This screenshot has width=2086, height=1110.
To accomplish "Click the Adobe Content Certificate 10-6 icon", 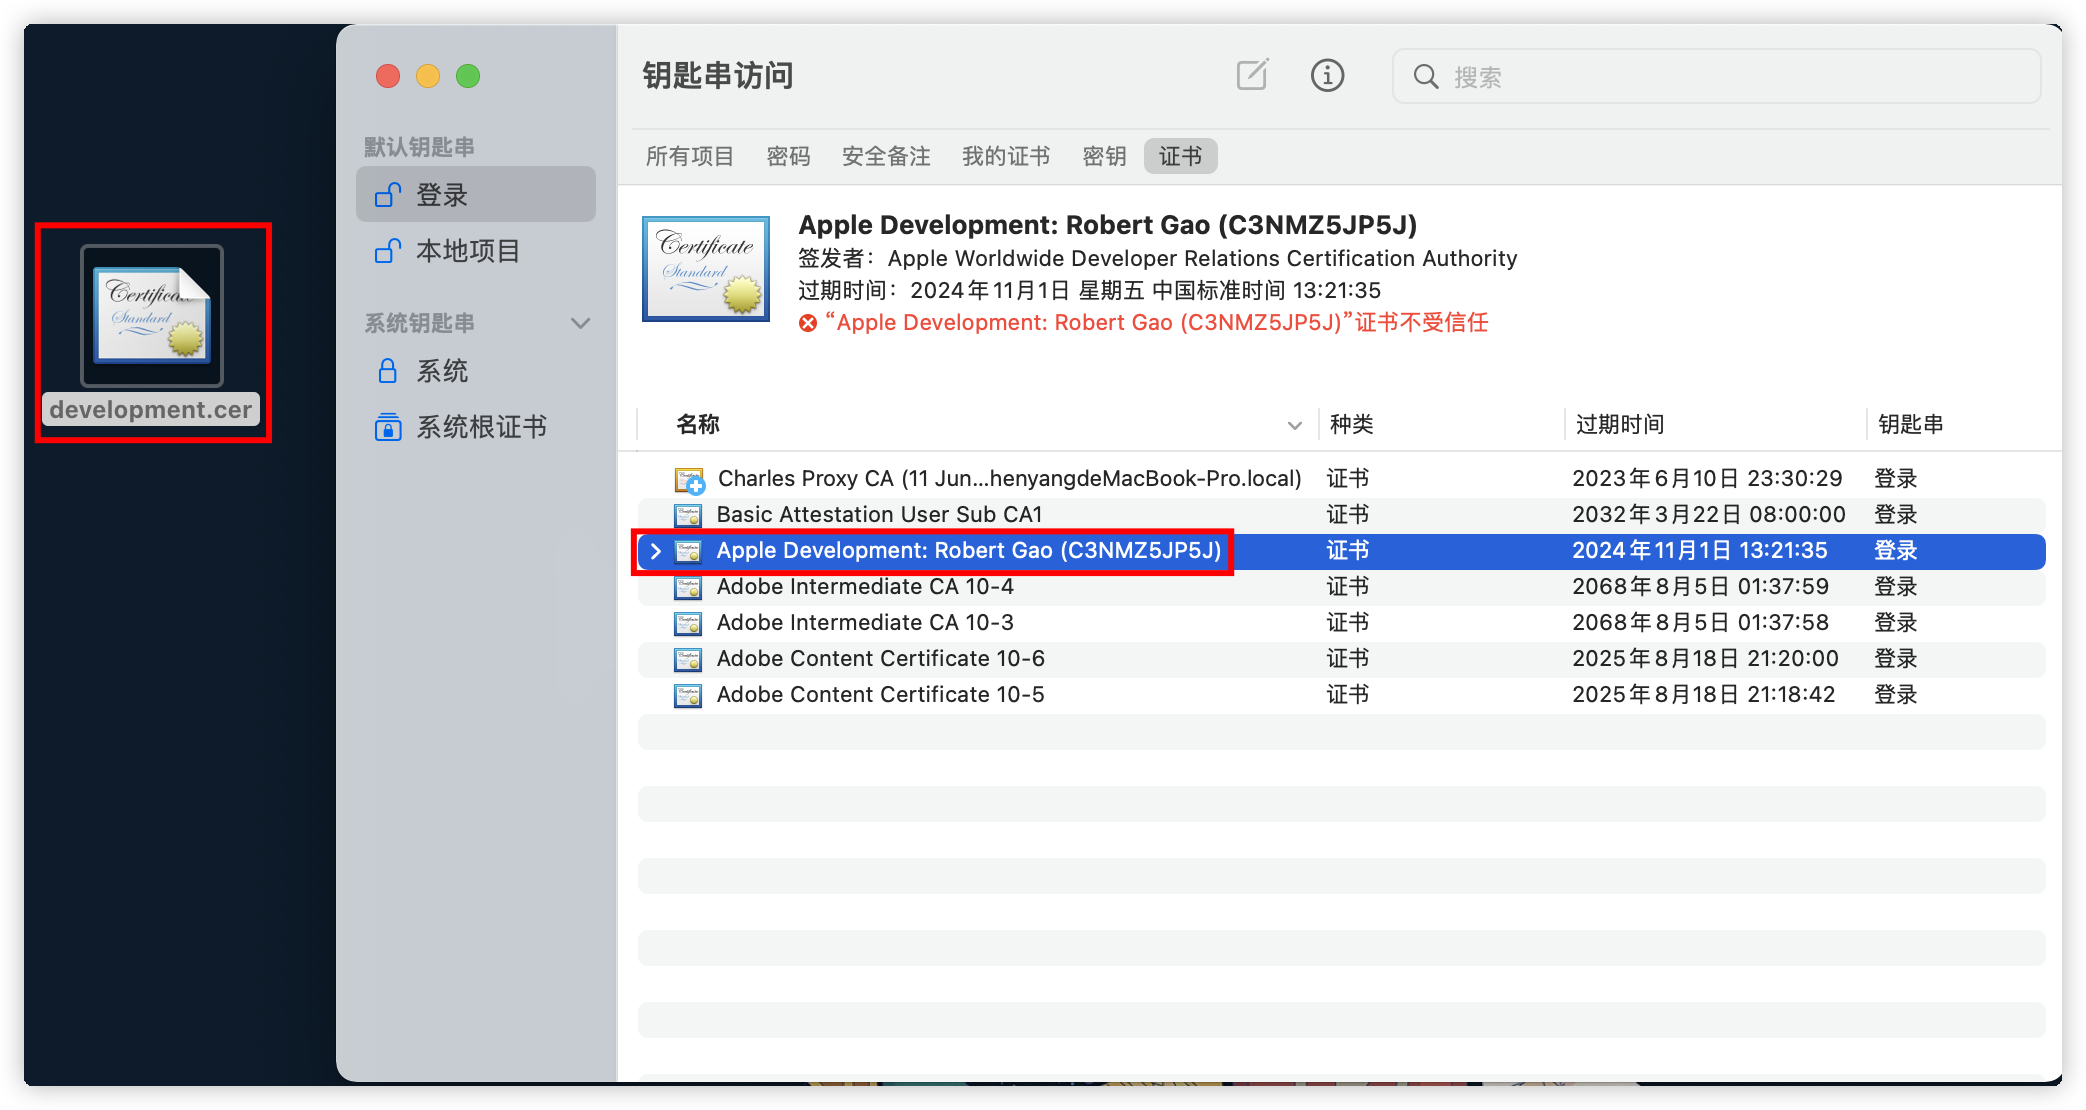I will (688, 659).
